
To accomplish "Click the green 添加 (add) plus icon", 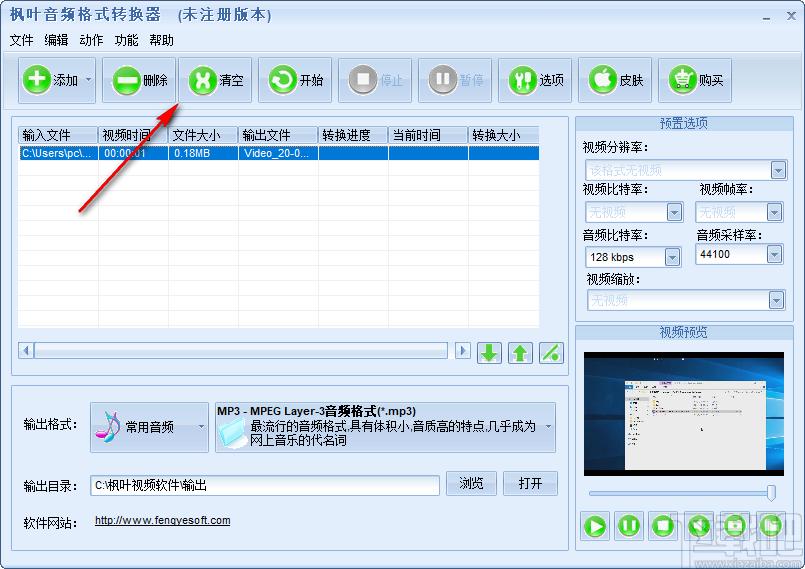I will pyautogui.click(x=36, y=80).
